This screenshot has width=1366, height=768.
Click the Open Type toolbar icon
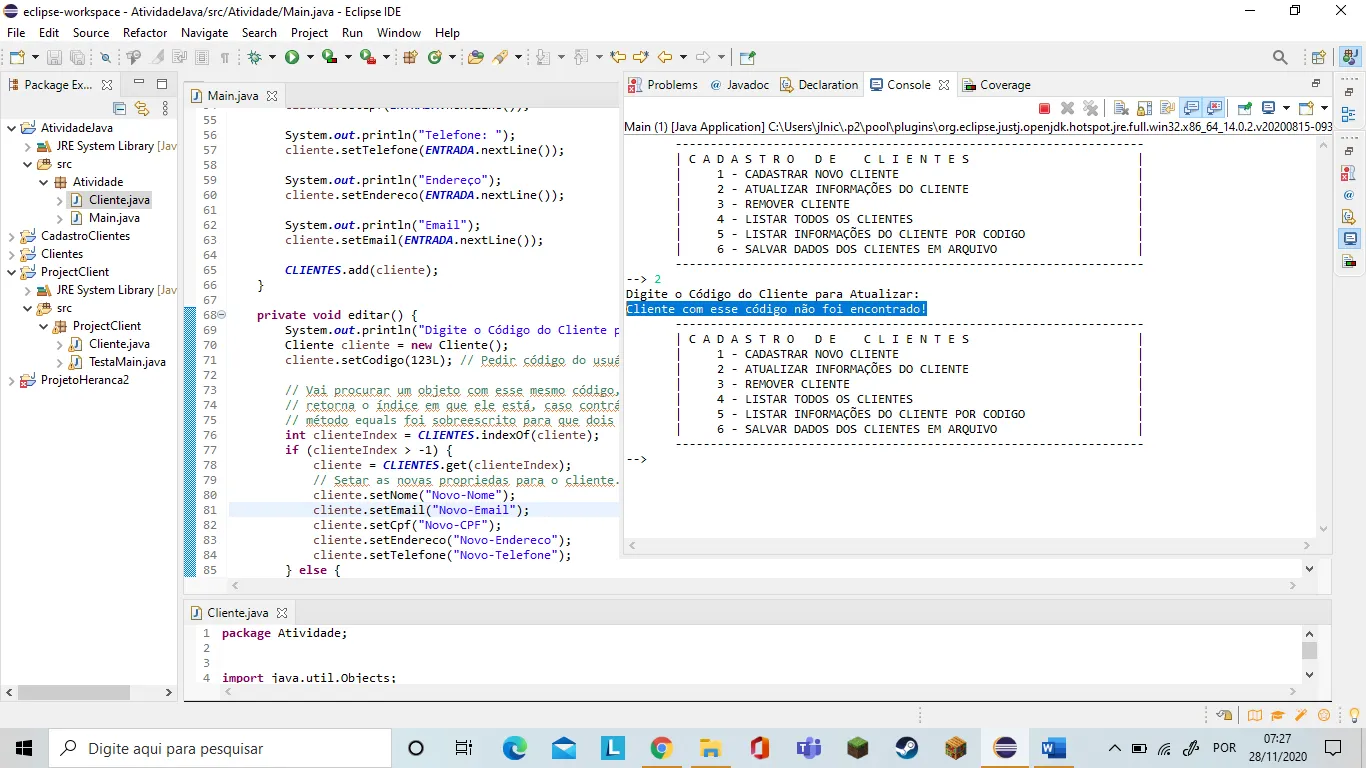coord(475,58)
